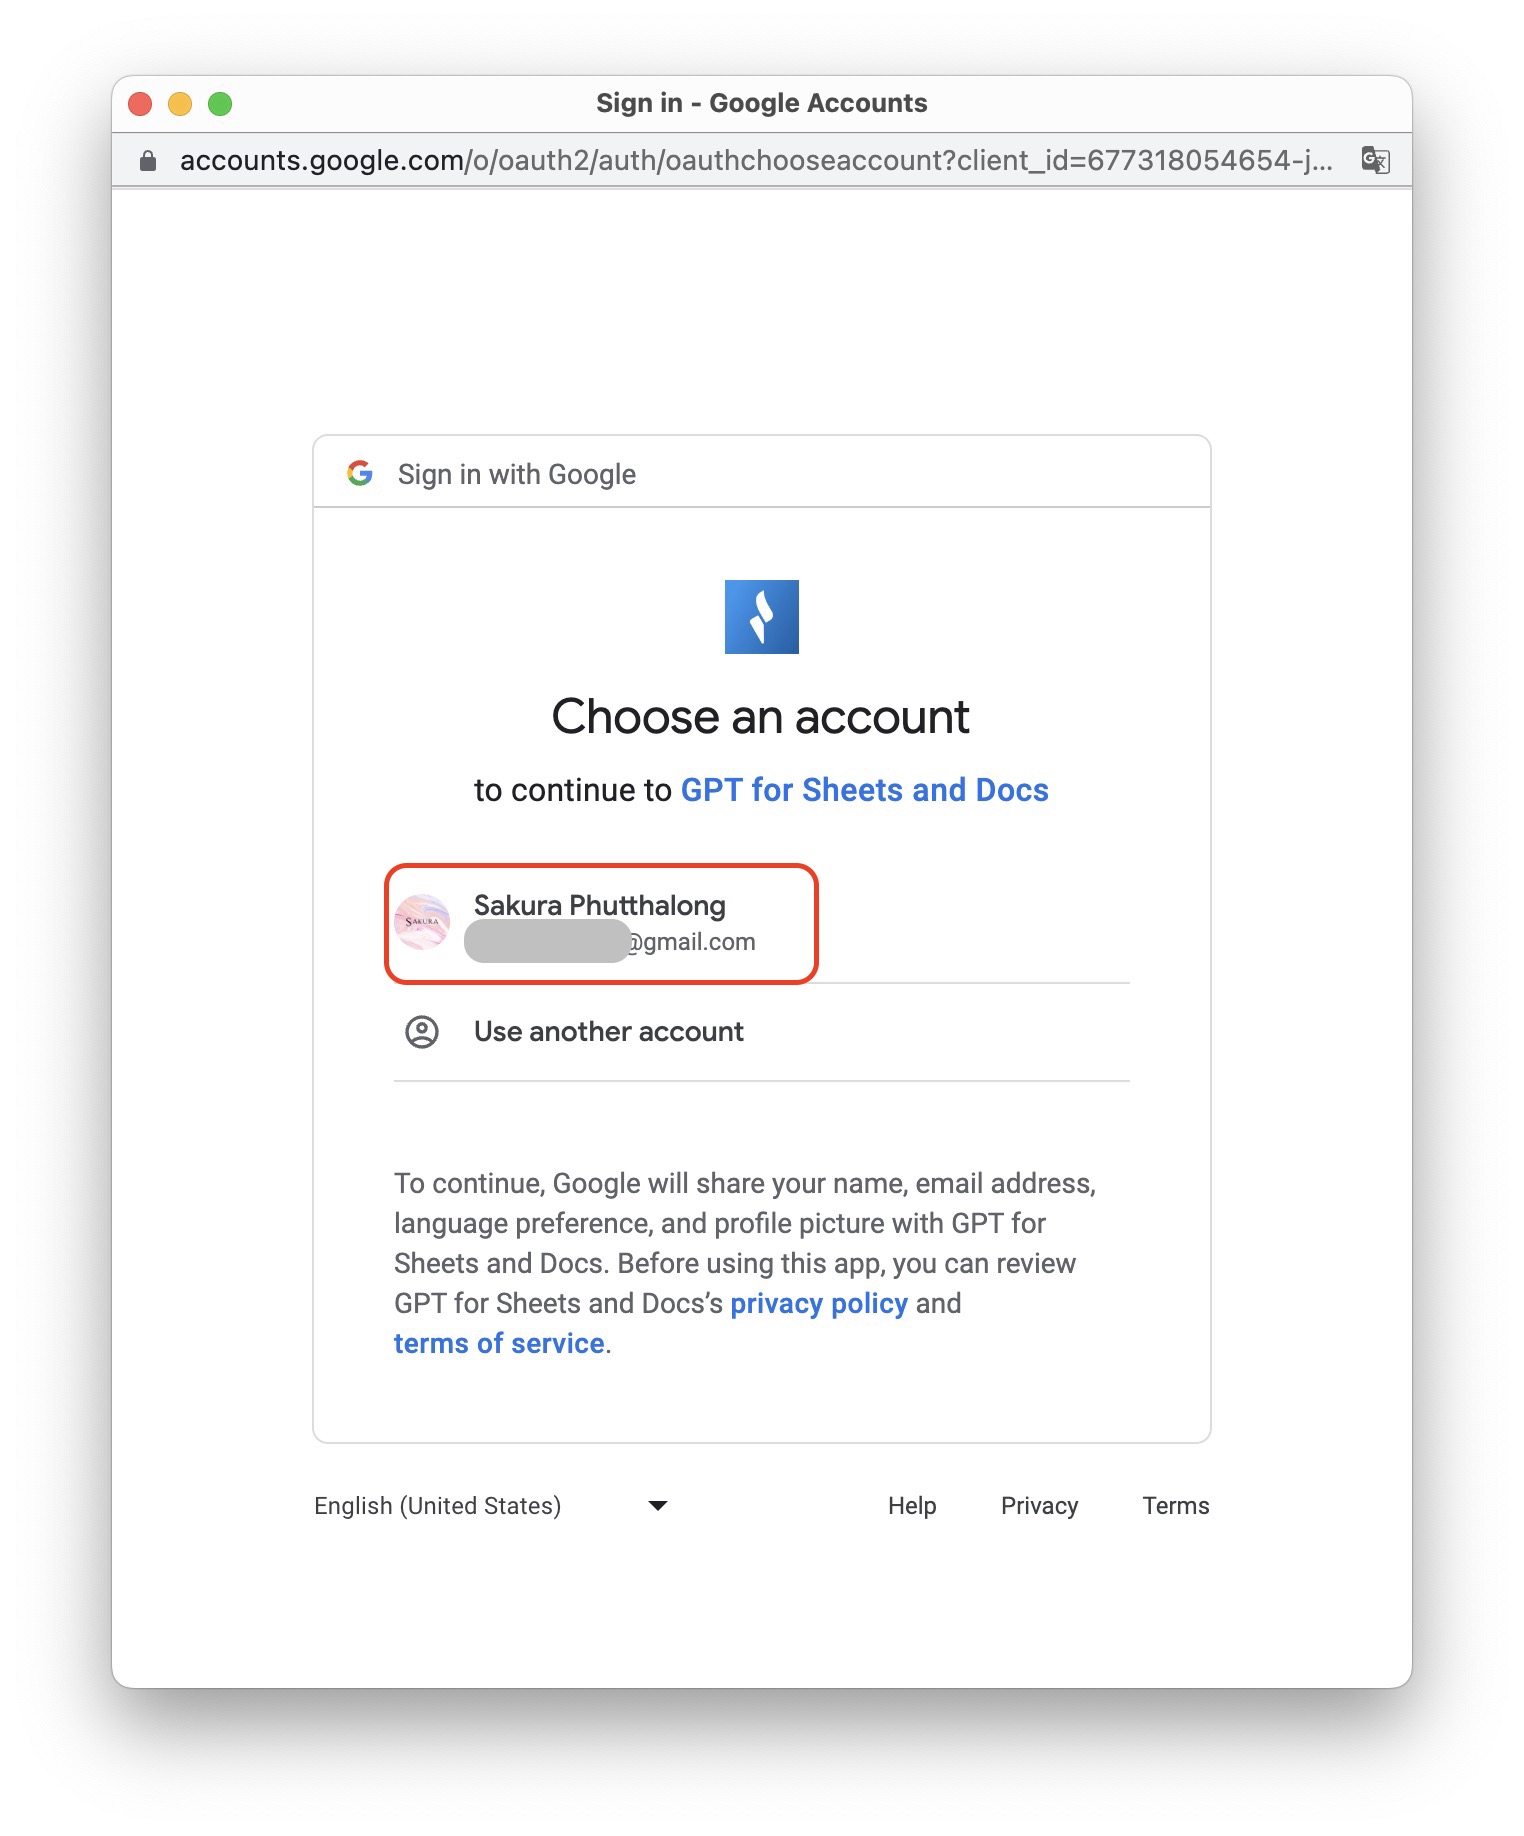Click the Google G logo
This screenshot has width=1524, height=1836.
(x=360, y=473)
